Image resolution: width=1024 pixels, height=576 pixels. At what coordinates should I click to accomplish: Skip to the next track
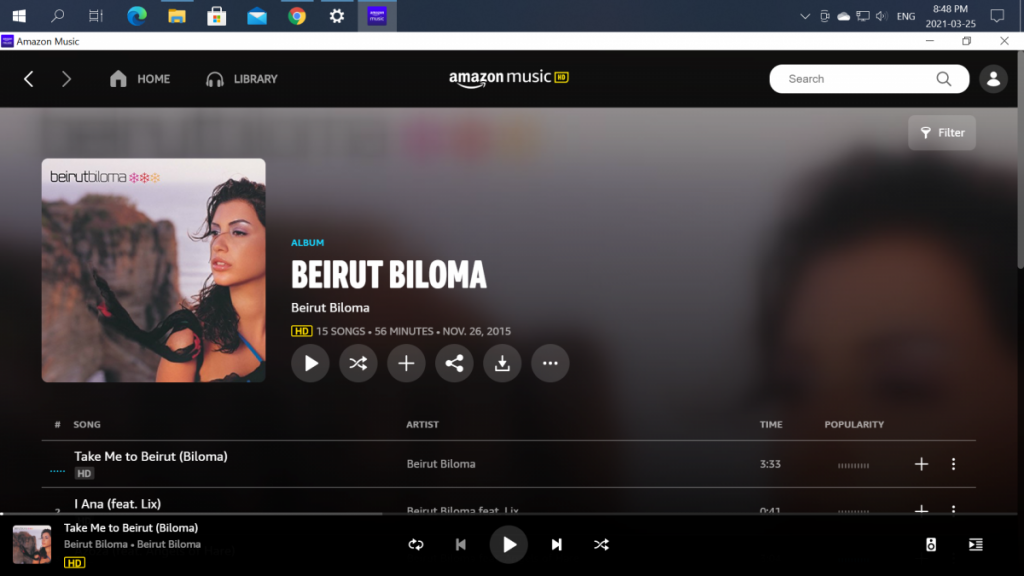click(556, 545)
